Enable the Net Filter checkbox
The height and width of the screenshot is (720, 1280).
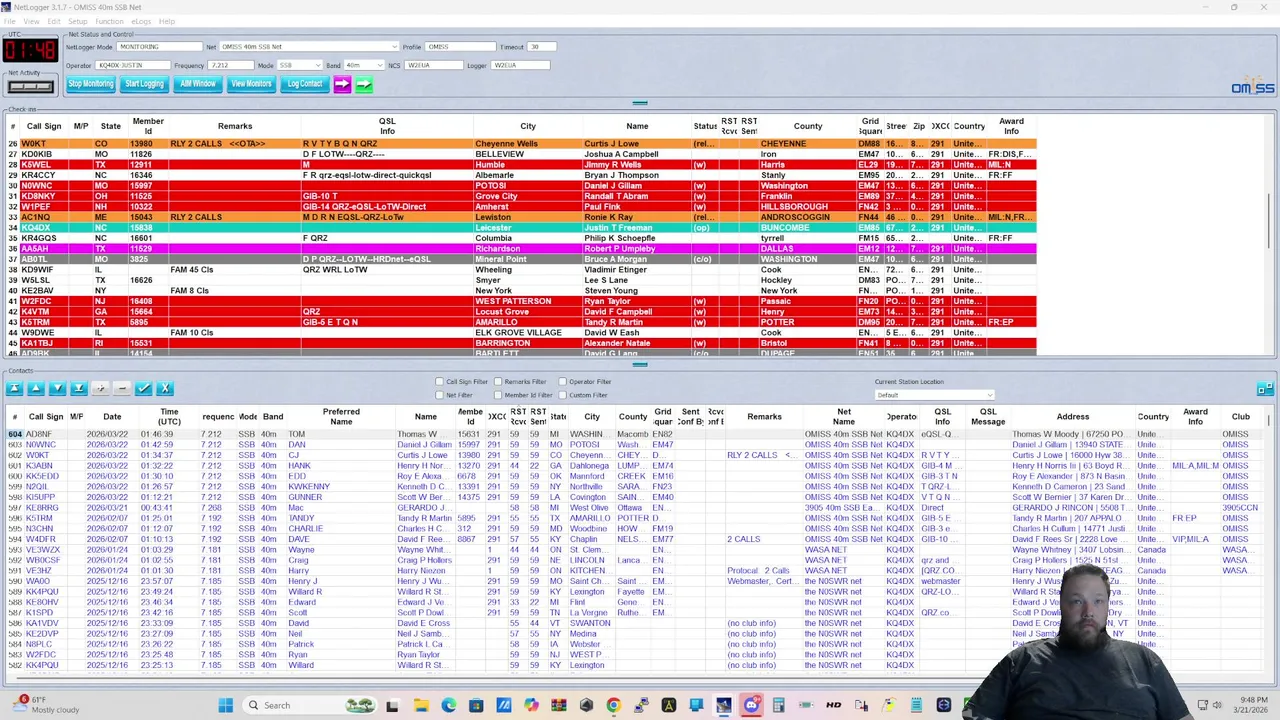coord(439,395)
